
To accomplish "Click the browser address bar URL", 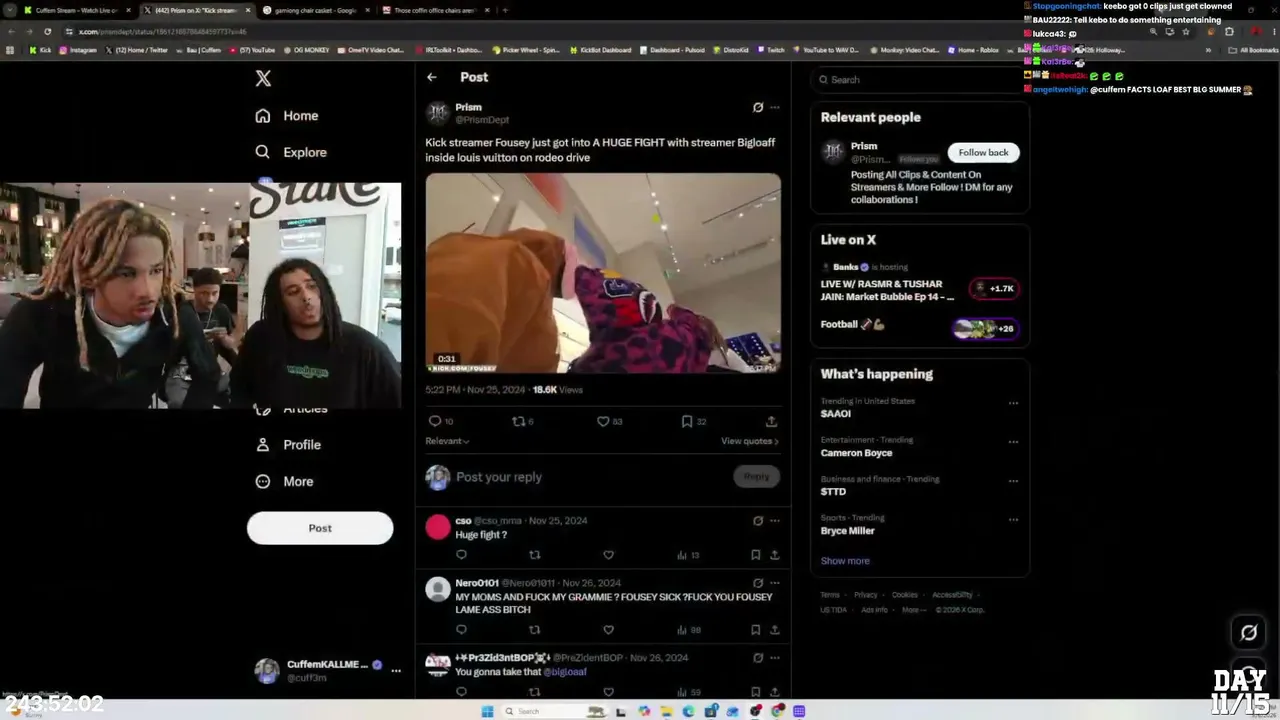I will click(x=163, y=32).
